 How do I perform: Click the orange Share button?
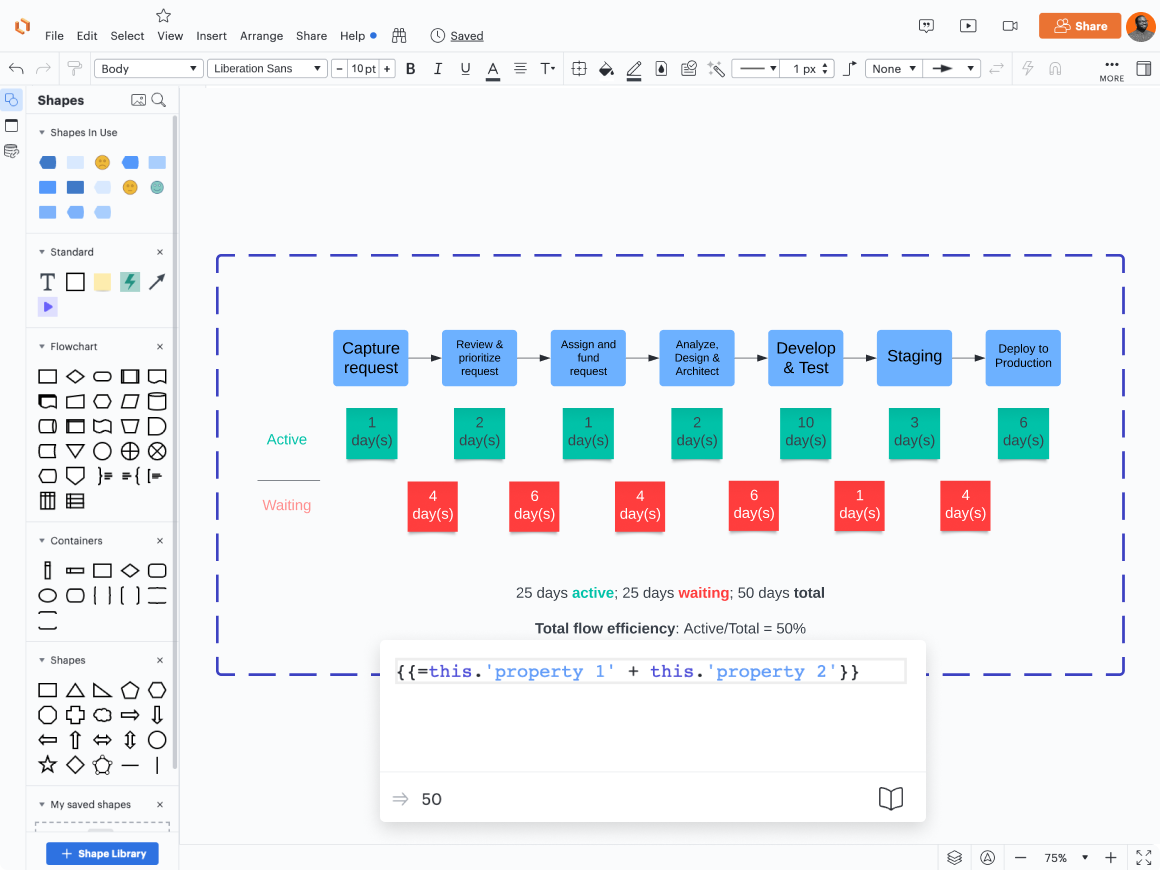click(x=1080, y=26)
